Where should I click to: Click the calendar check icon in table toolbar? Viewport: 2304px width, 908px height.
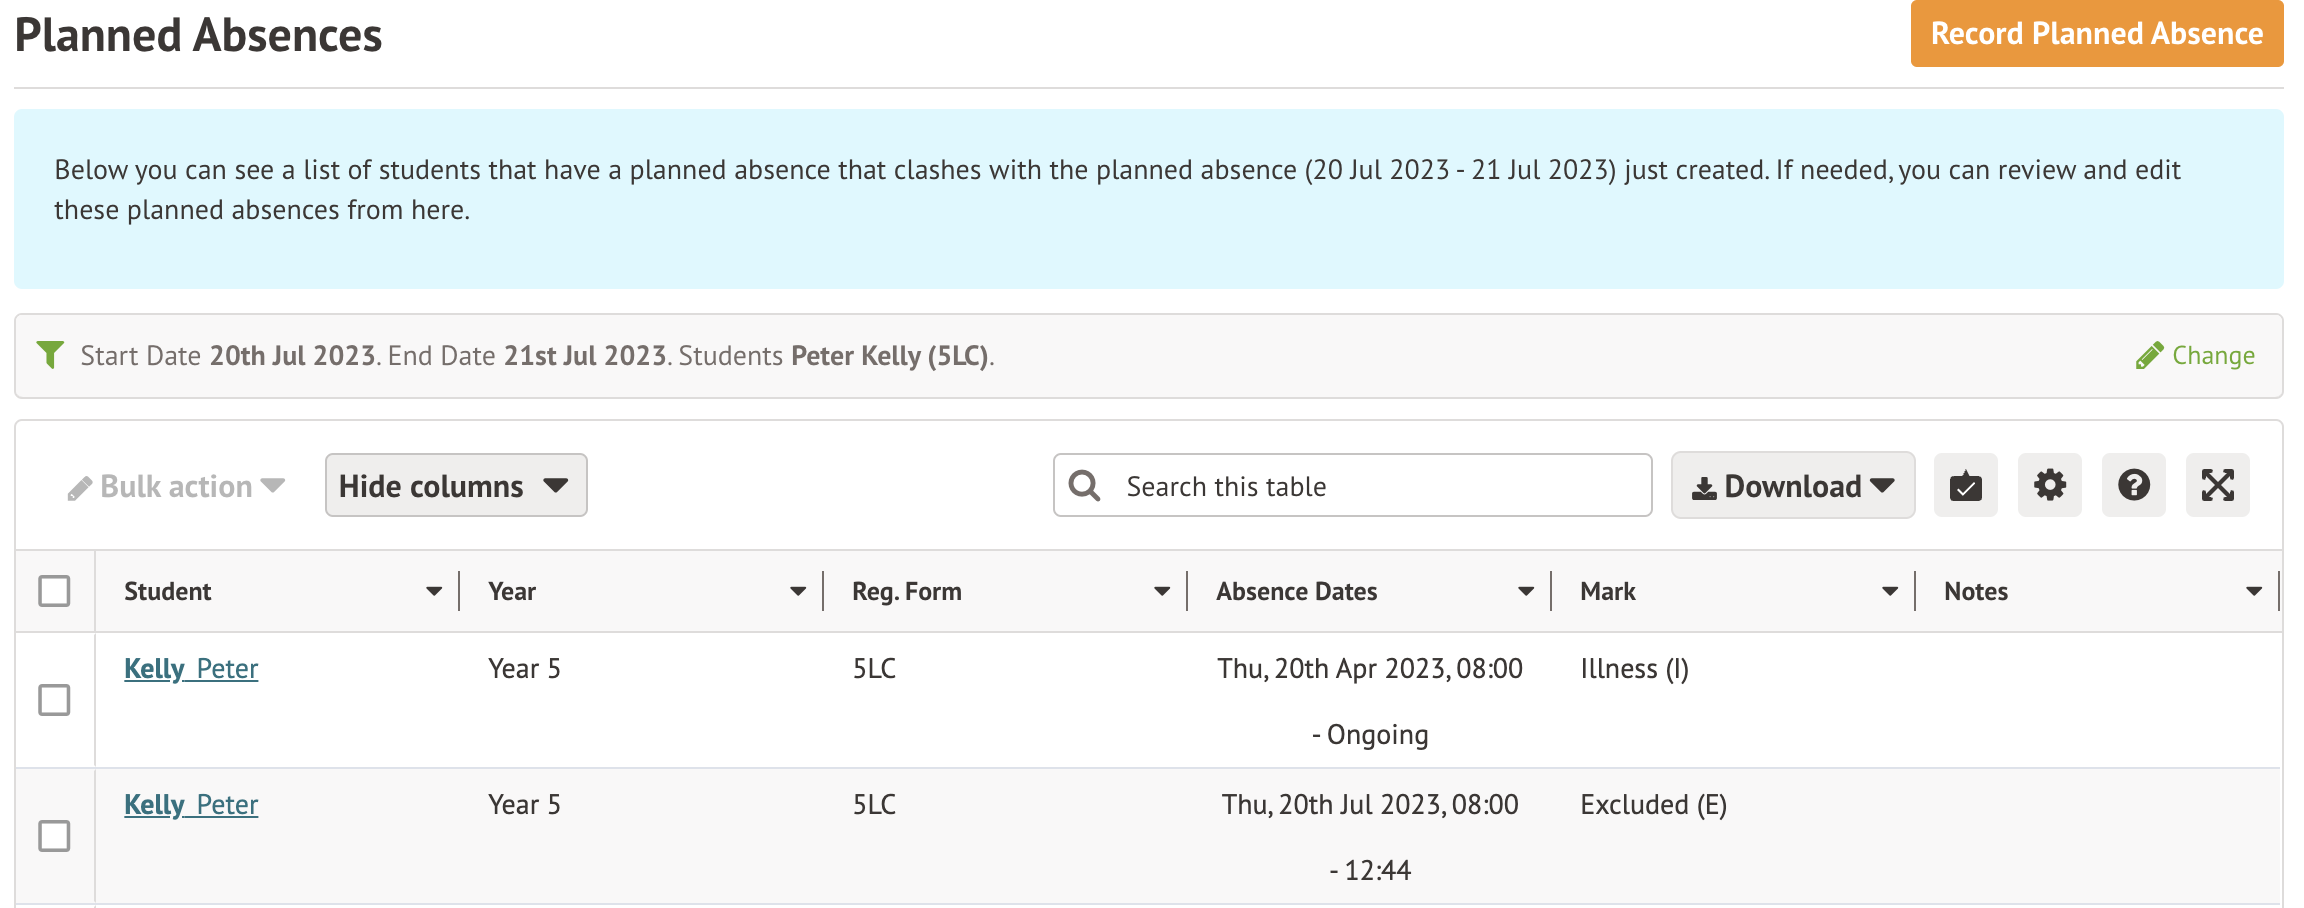[x=1965, y=486]
